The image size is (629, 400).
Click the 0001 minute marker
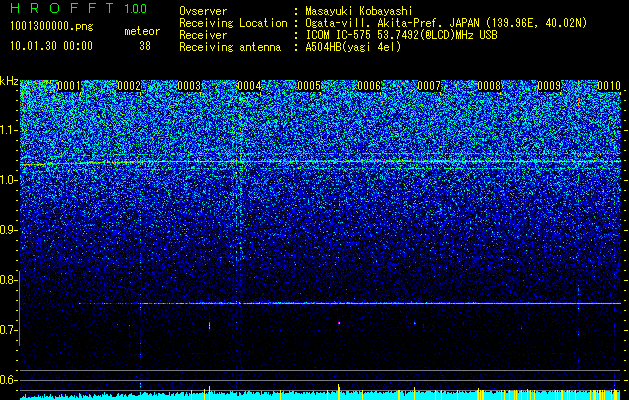click(x=69, y=86)
